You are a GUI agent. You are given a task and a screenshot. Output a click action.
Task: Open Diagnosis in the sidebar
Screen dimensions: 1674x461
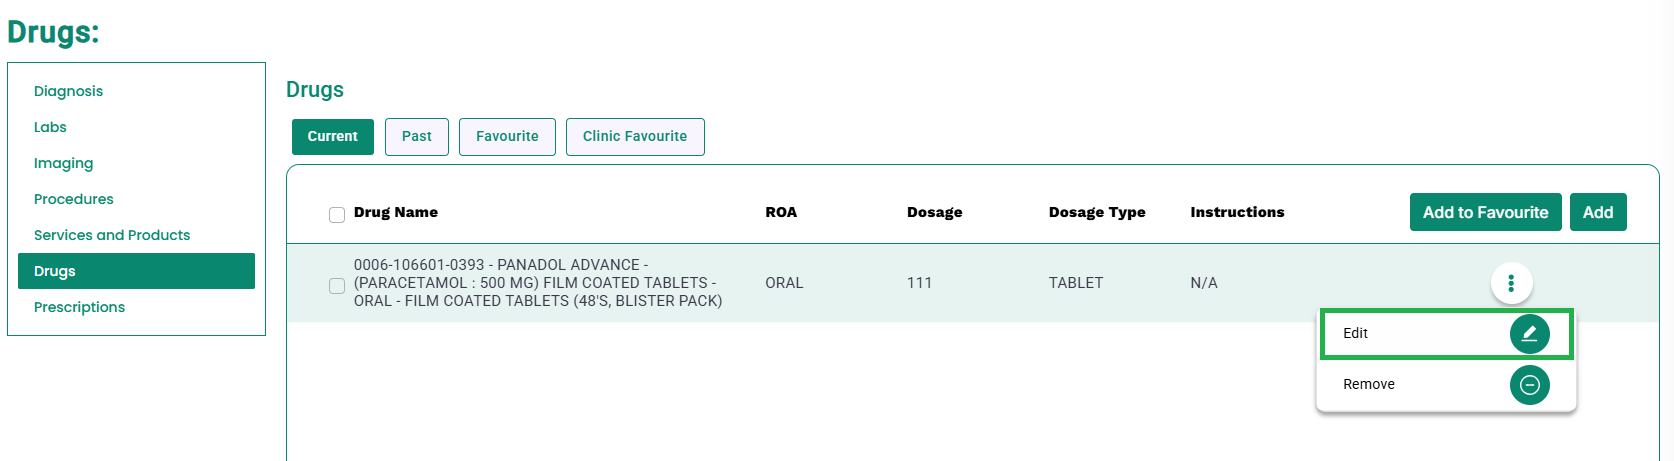pos(68,91)
